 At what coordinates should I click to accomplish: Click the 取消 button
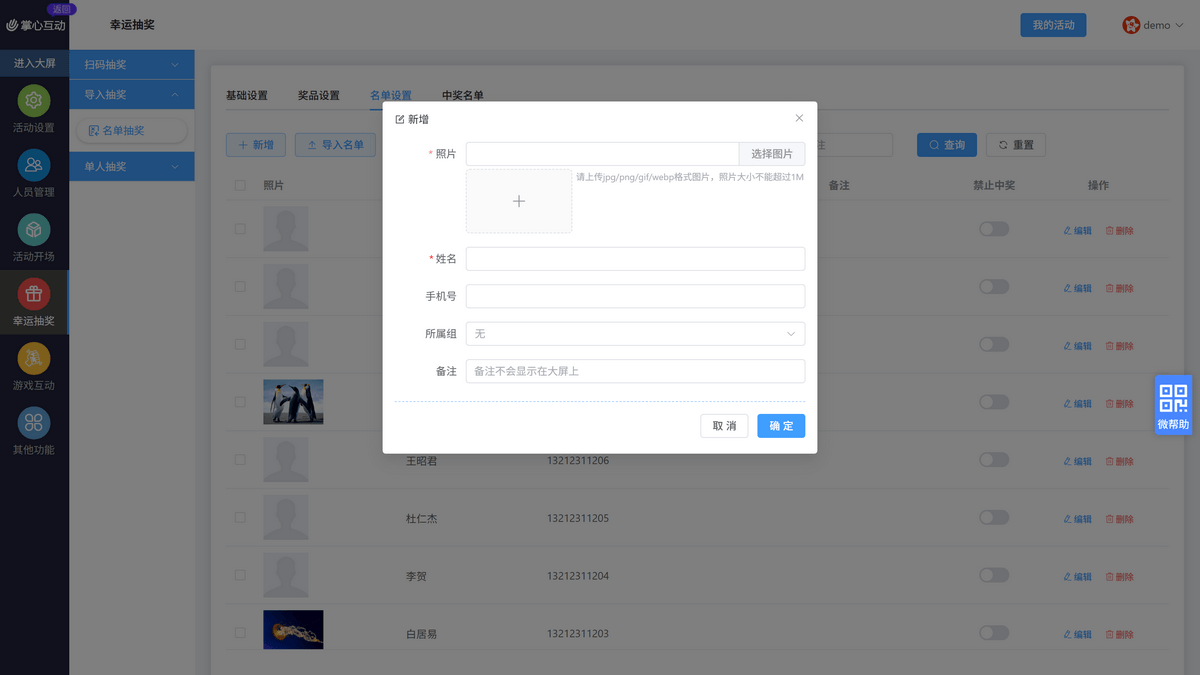pyautogui.click(x=724, y=426)
